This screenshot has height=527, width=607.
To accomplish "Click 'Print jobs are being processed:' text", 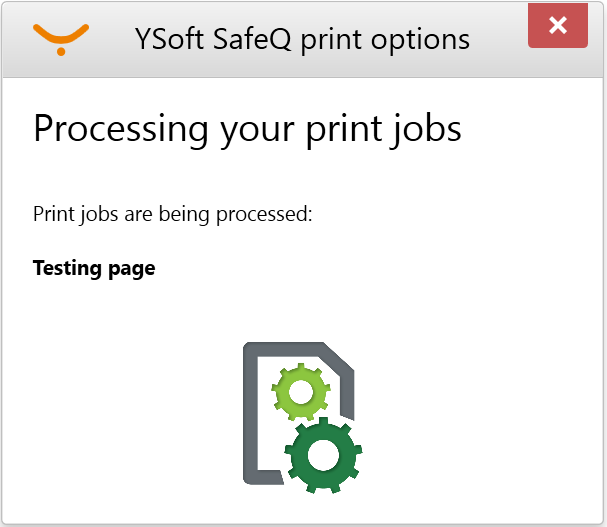I will point(173,213).
